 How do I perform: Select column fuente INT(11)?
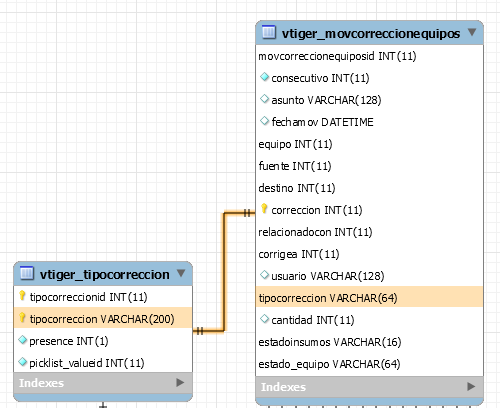coord(369,166)
